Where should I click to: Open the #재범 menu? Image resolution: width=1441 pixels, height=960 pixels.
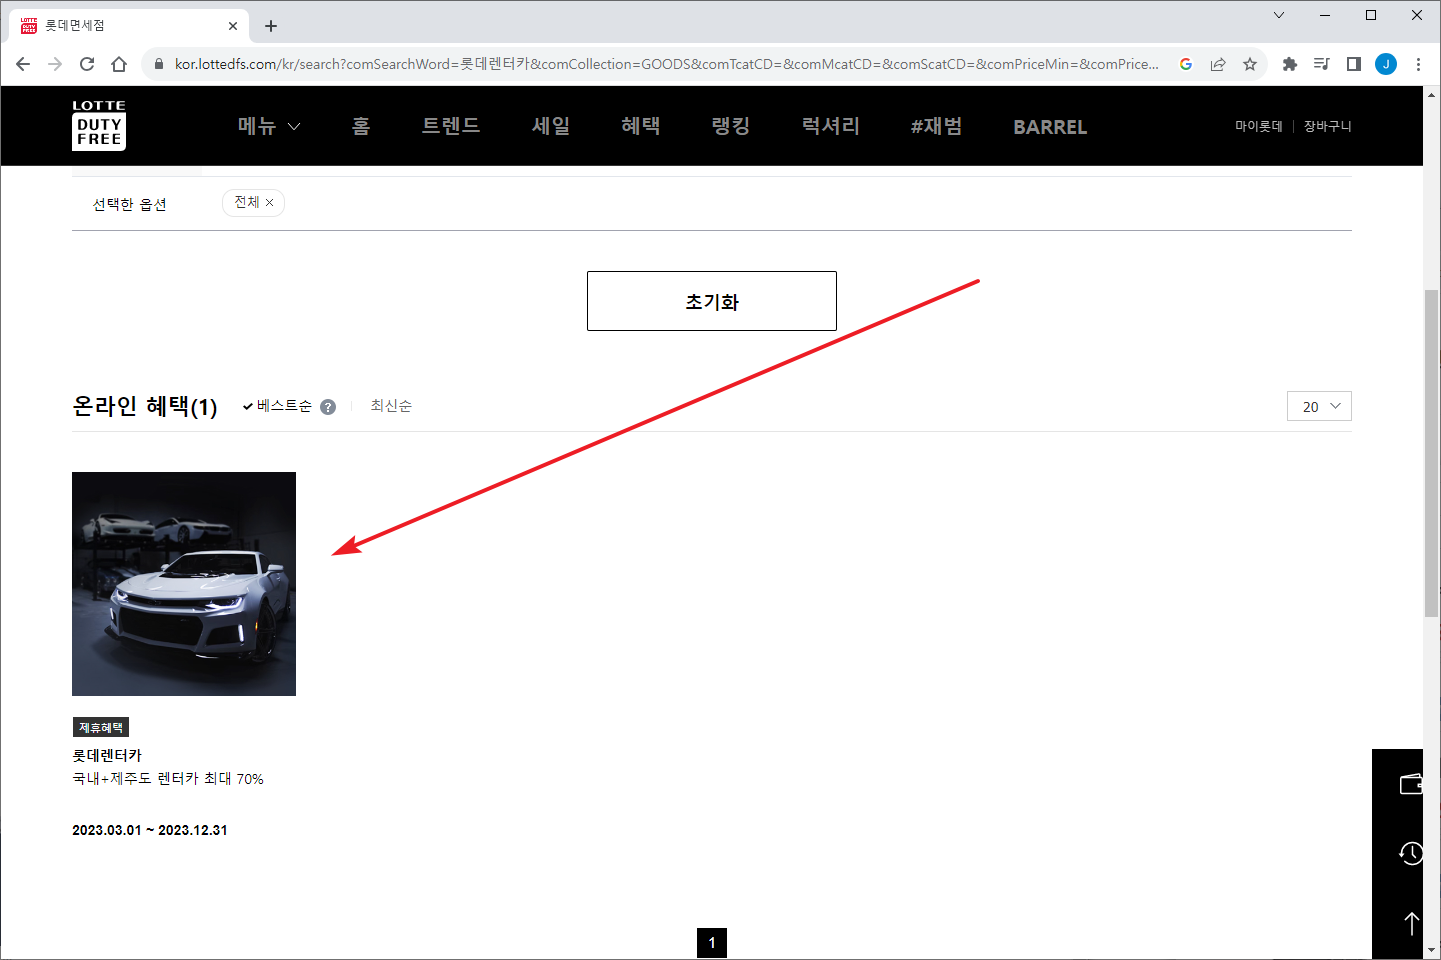click(x=937, y=126)
